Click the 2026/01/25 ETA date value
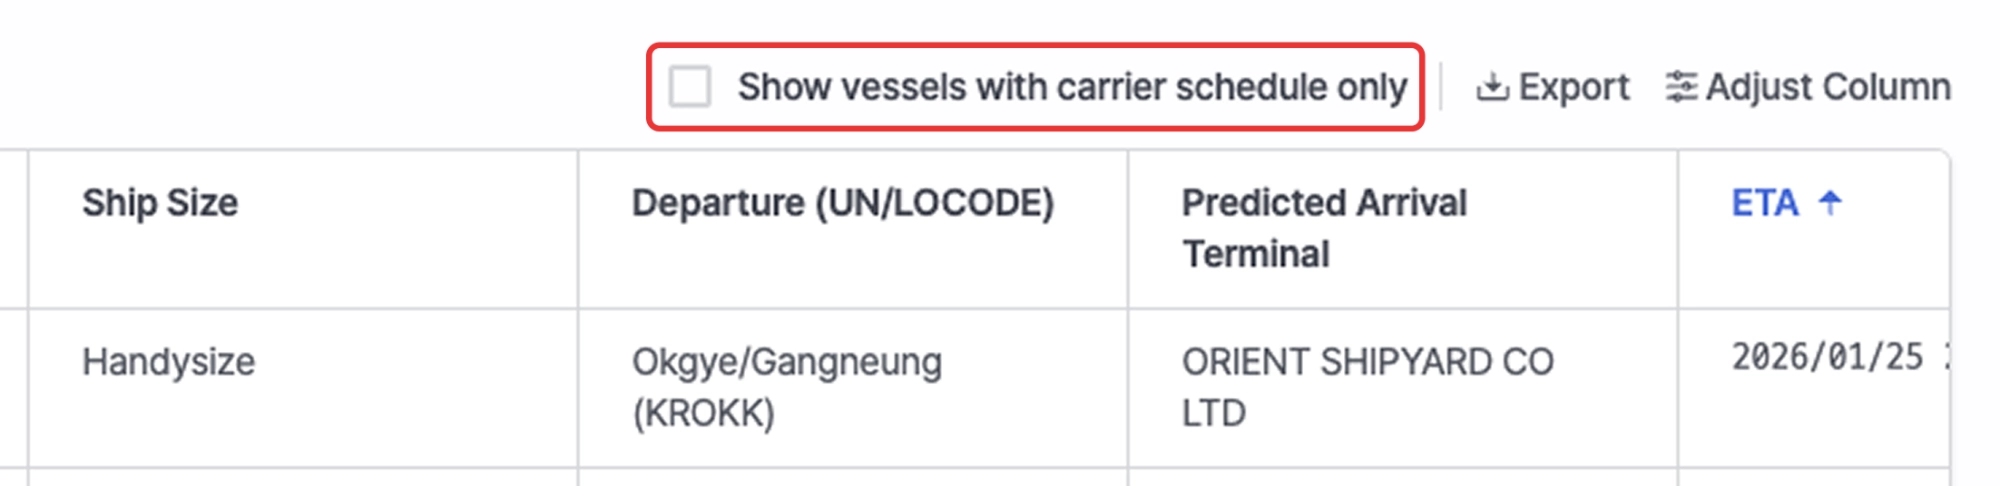Viewport: 2000px width, 486px height. click(1827, 357)
